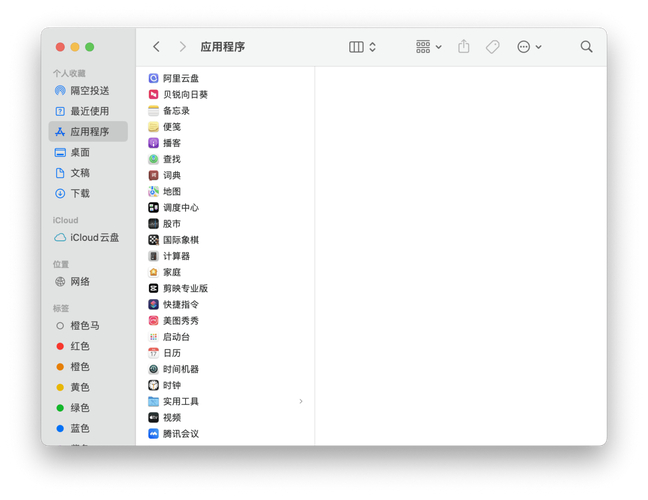The height and width of the screenshot is (500, 648).
Task: Go forward with the right arrow
Action: (x=182, y=47)
